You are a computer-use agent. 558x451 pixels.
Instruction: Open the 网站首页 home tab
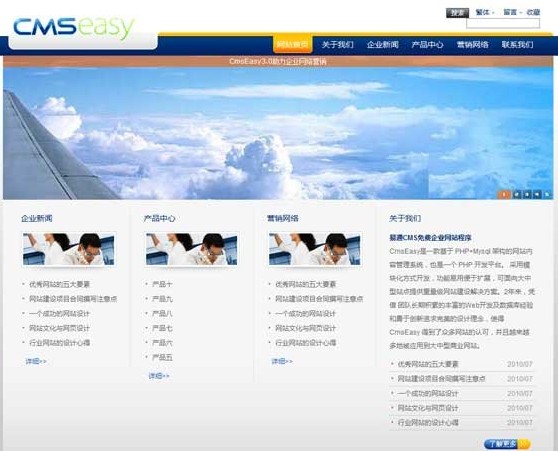coord(293,44)
